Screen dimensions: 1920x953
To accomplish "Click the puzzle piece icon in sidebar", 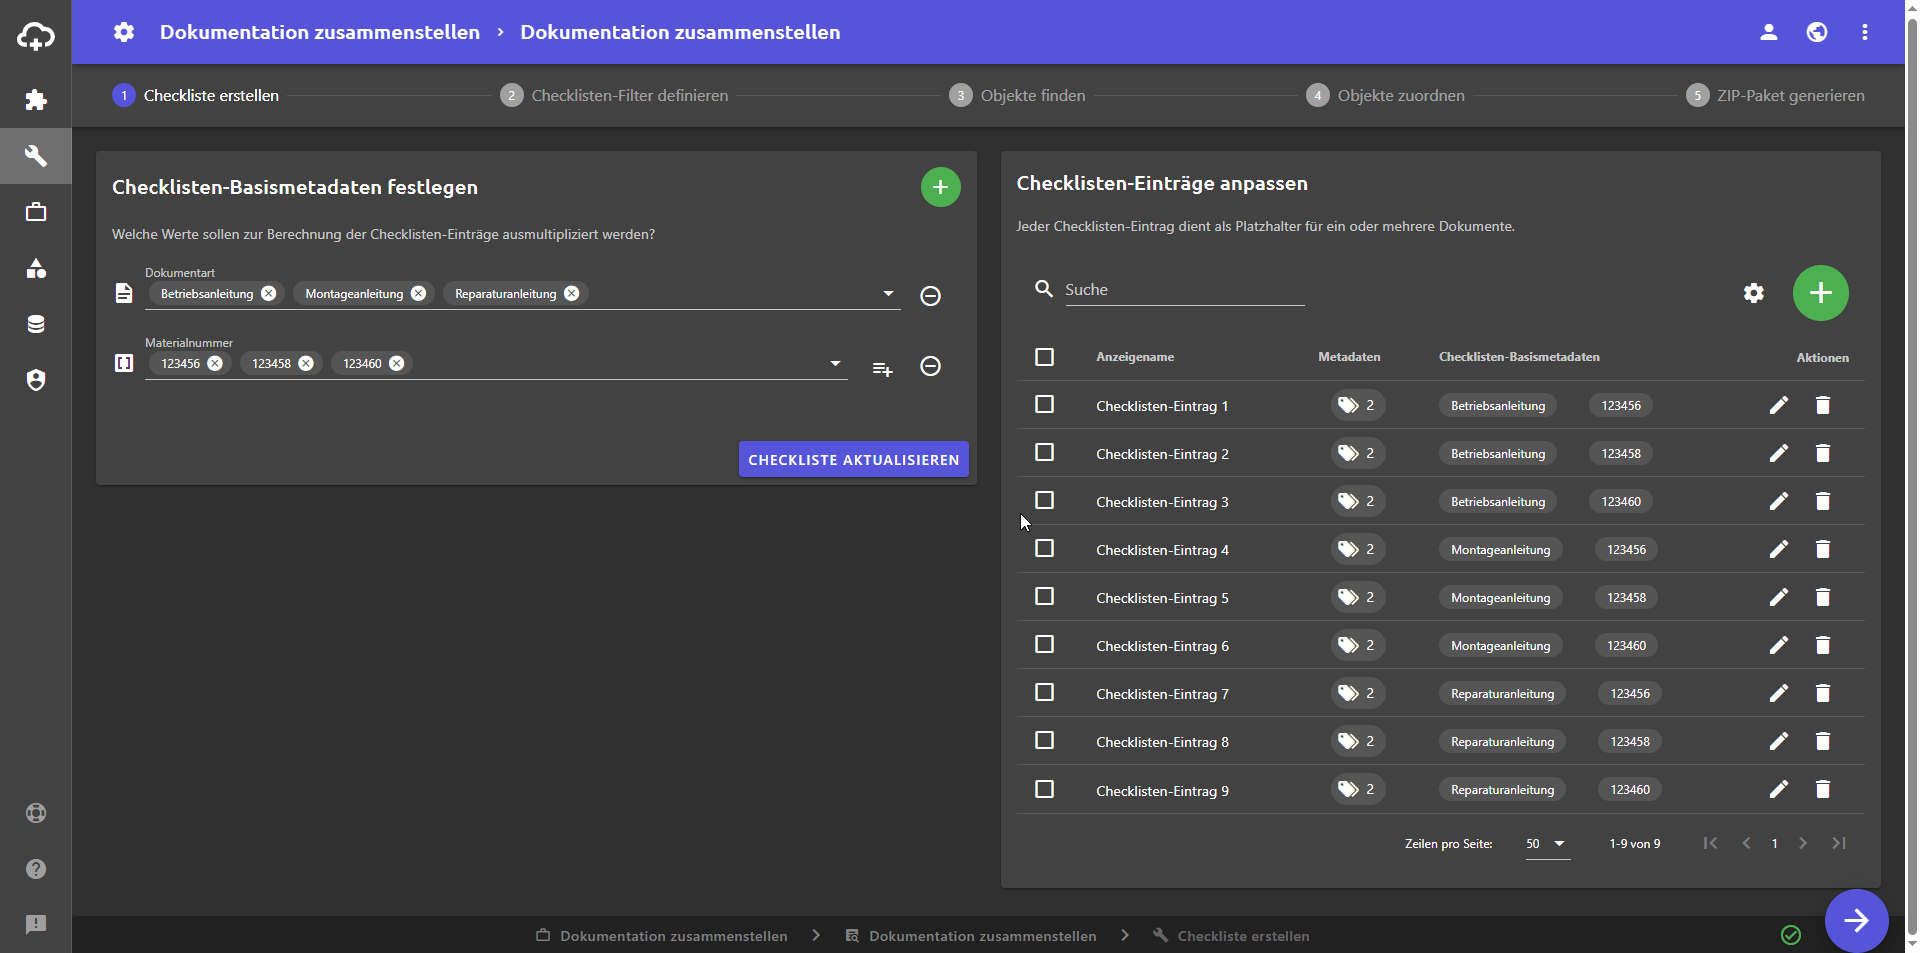I will coord(36,100).
